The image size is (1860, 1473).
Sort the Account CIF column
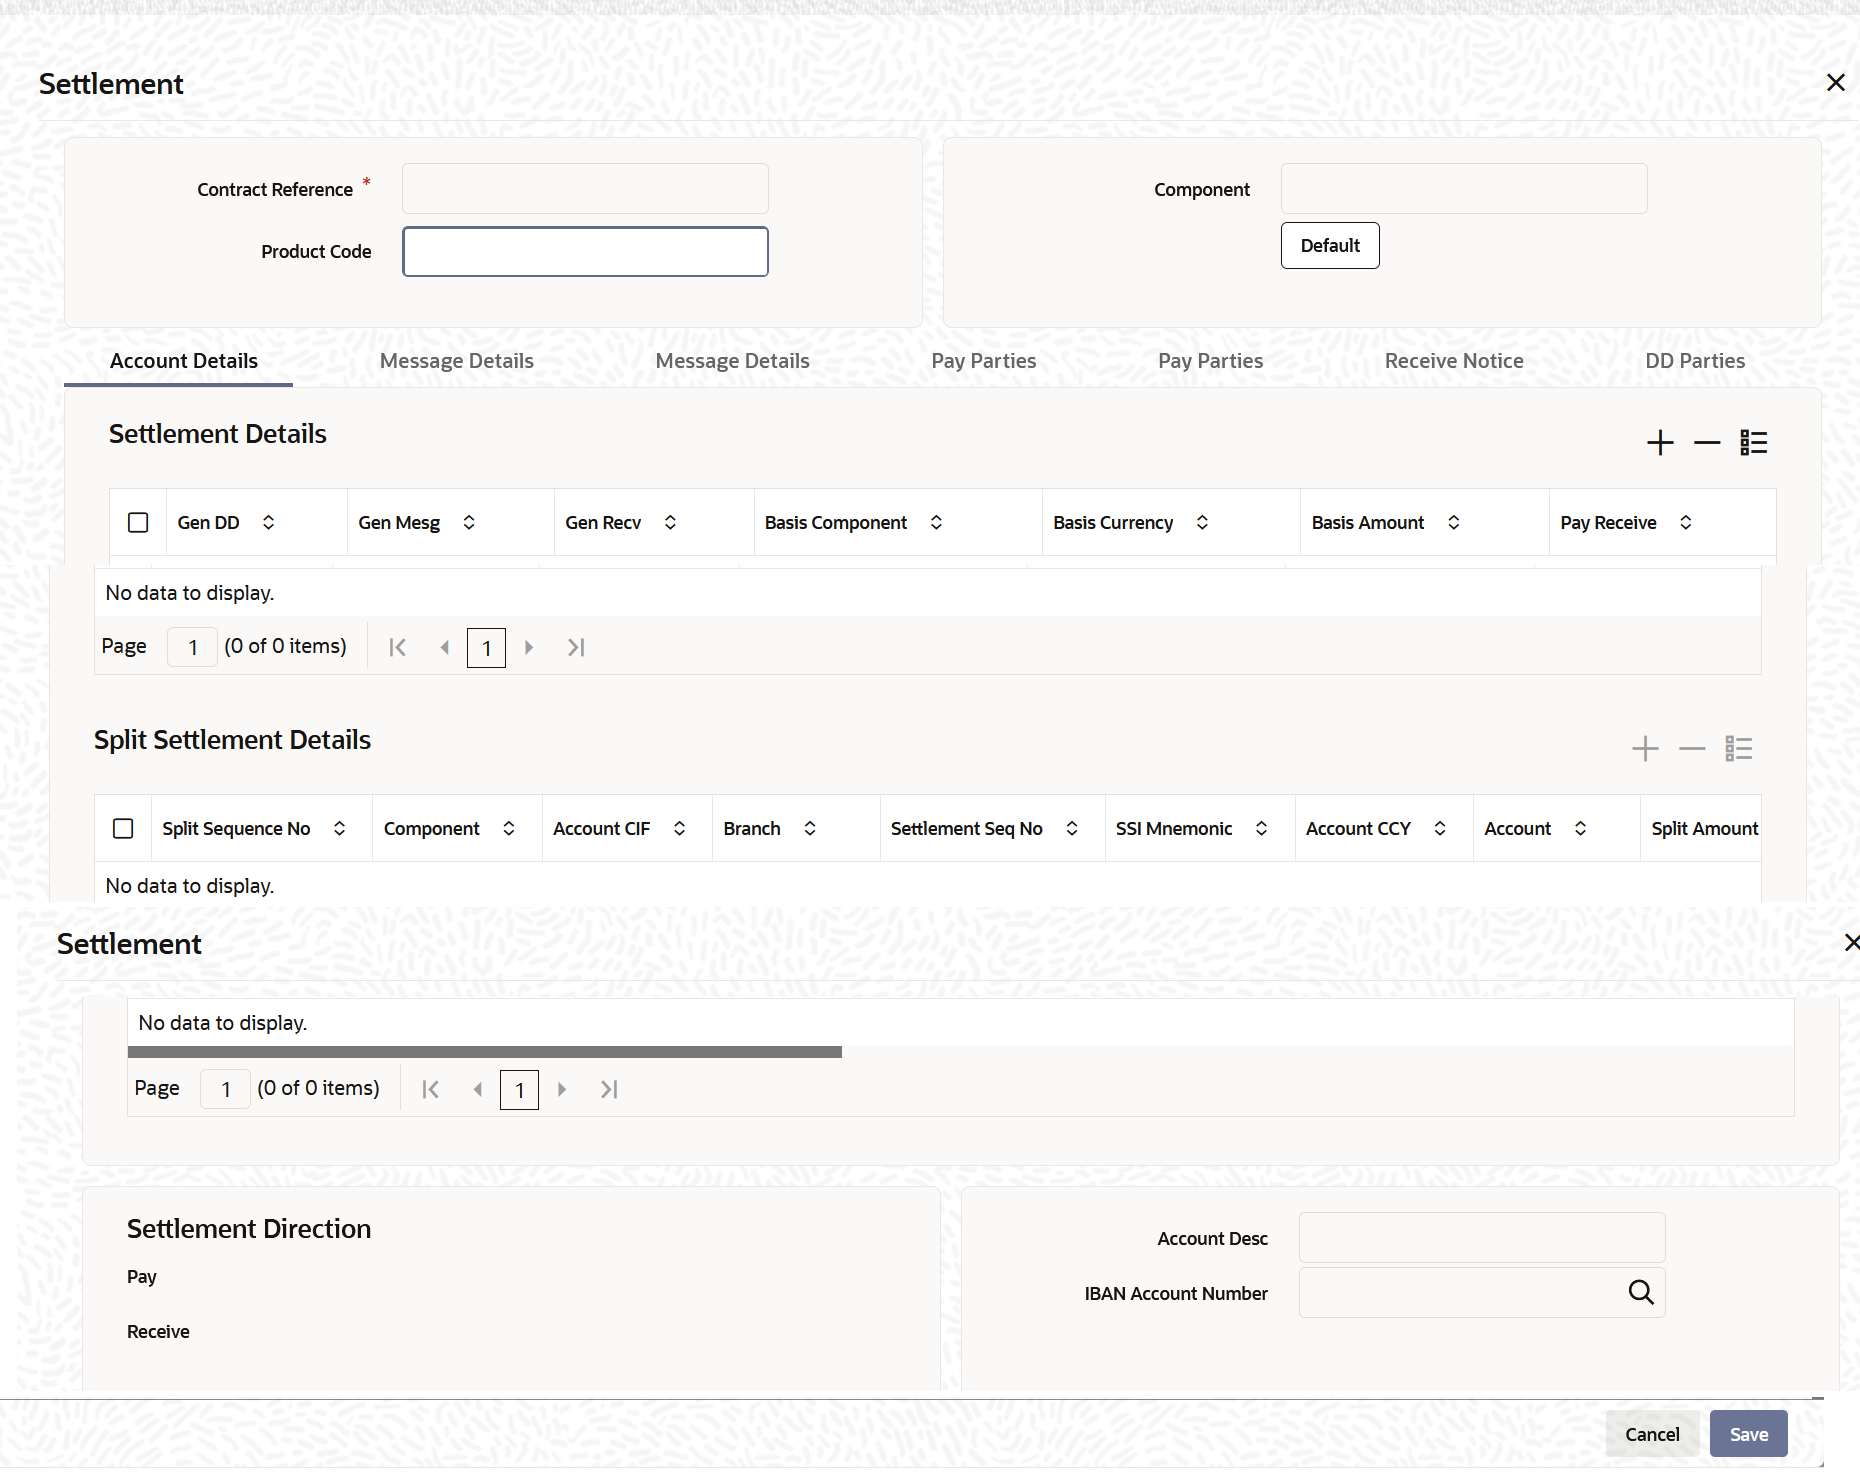679,828
